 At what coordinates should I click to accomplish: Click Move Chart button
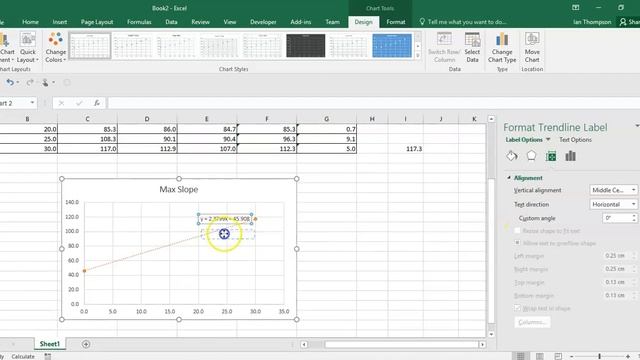(x=532, y=48)
